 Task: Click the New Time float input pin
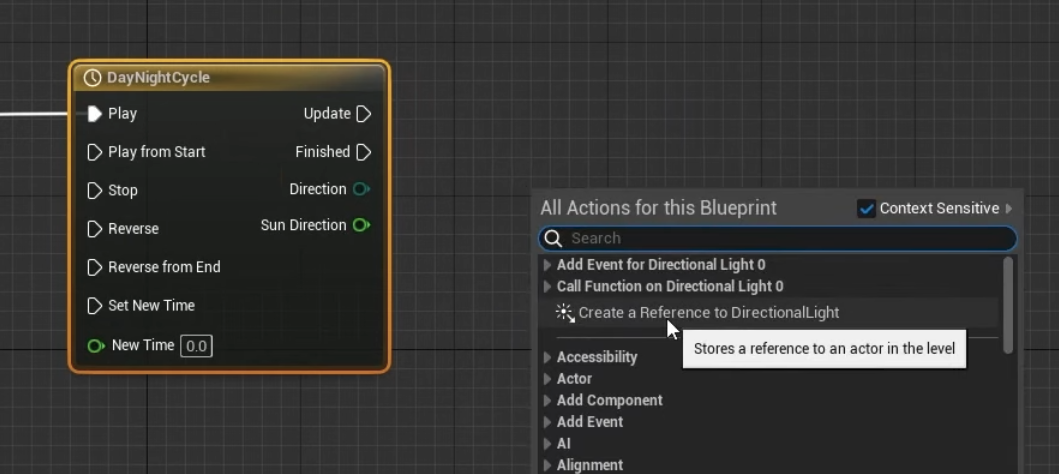point(95,346)
